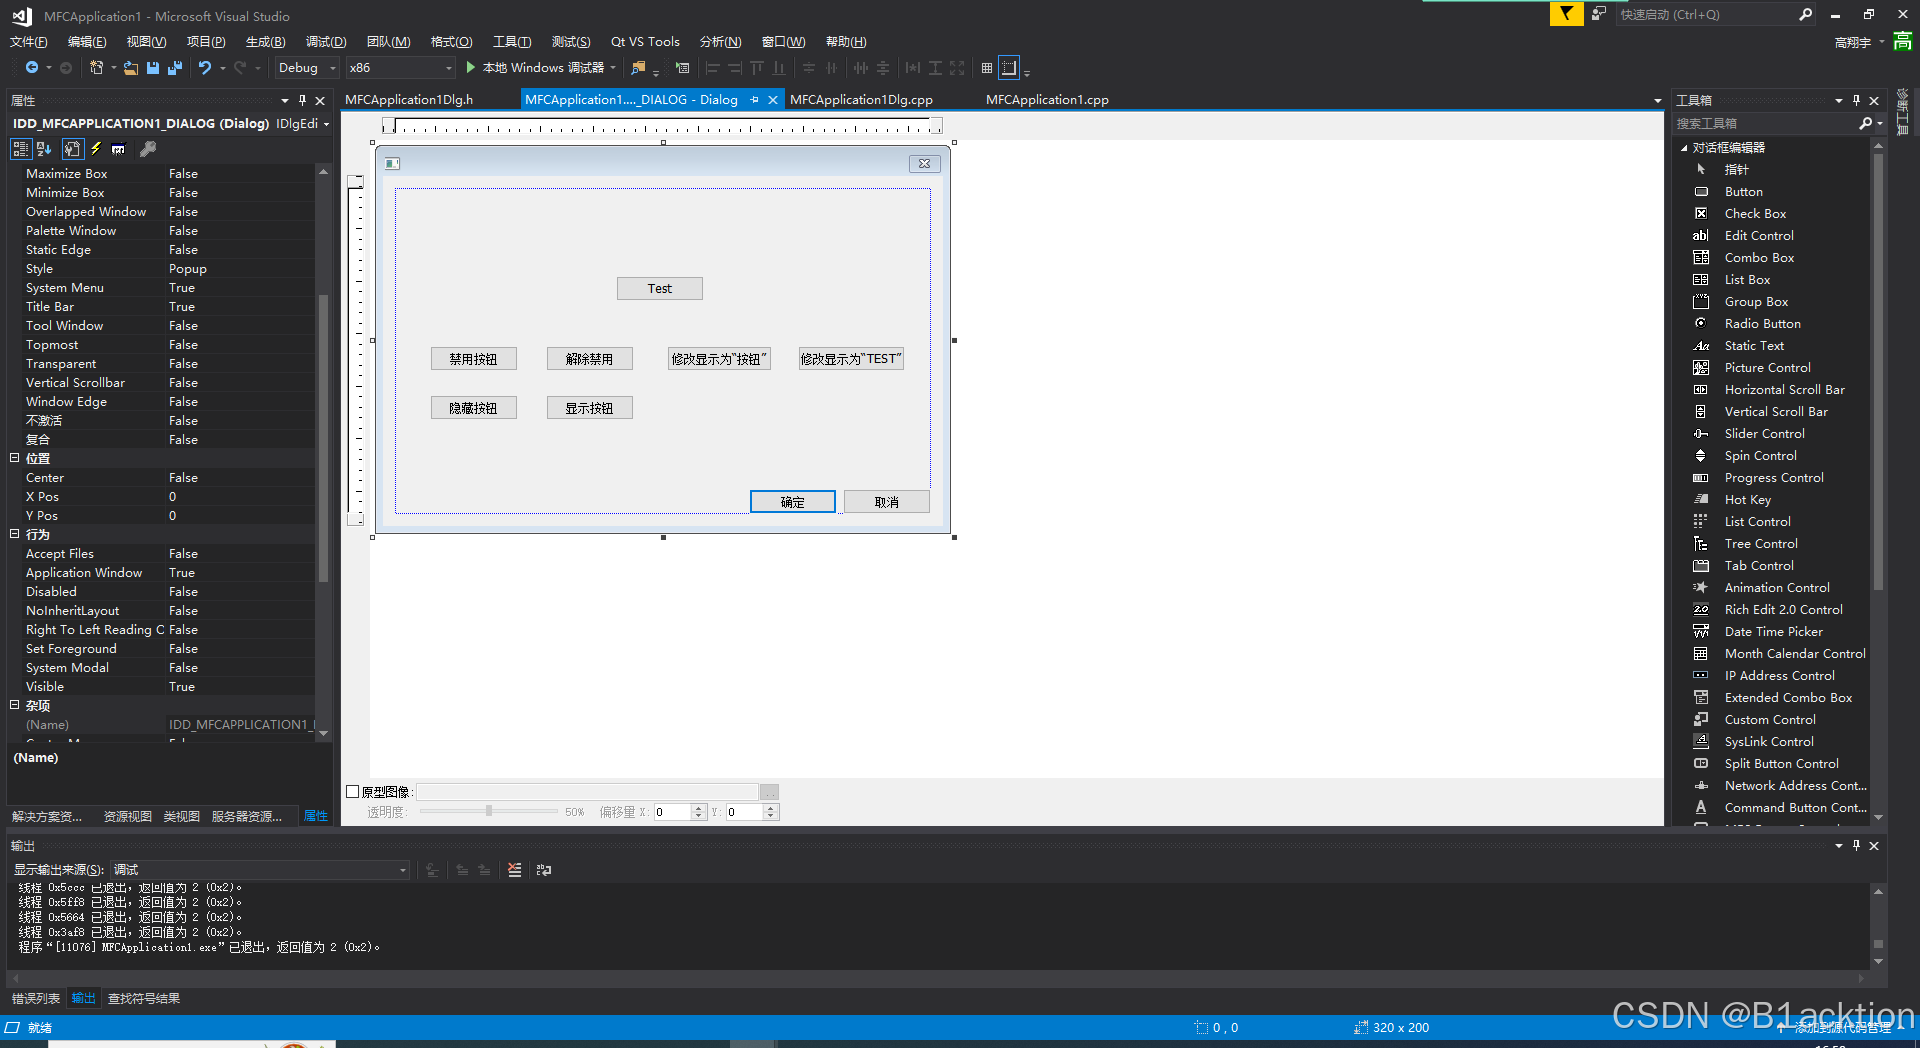Viewport: 1920px width, 1048px height.
Task: Open the document tabs overflow dropdown
Action: coord(1657,100)
